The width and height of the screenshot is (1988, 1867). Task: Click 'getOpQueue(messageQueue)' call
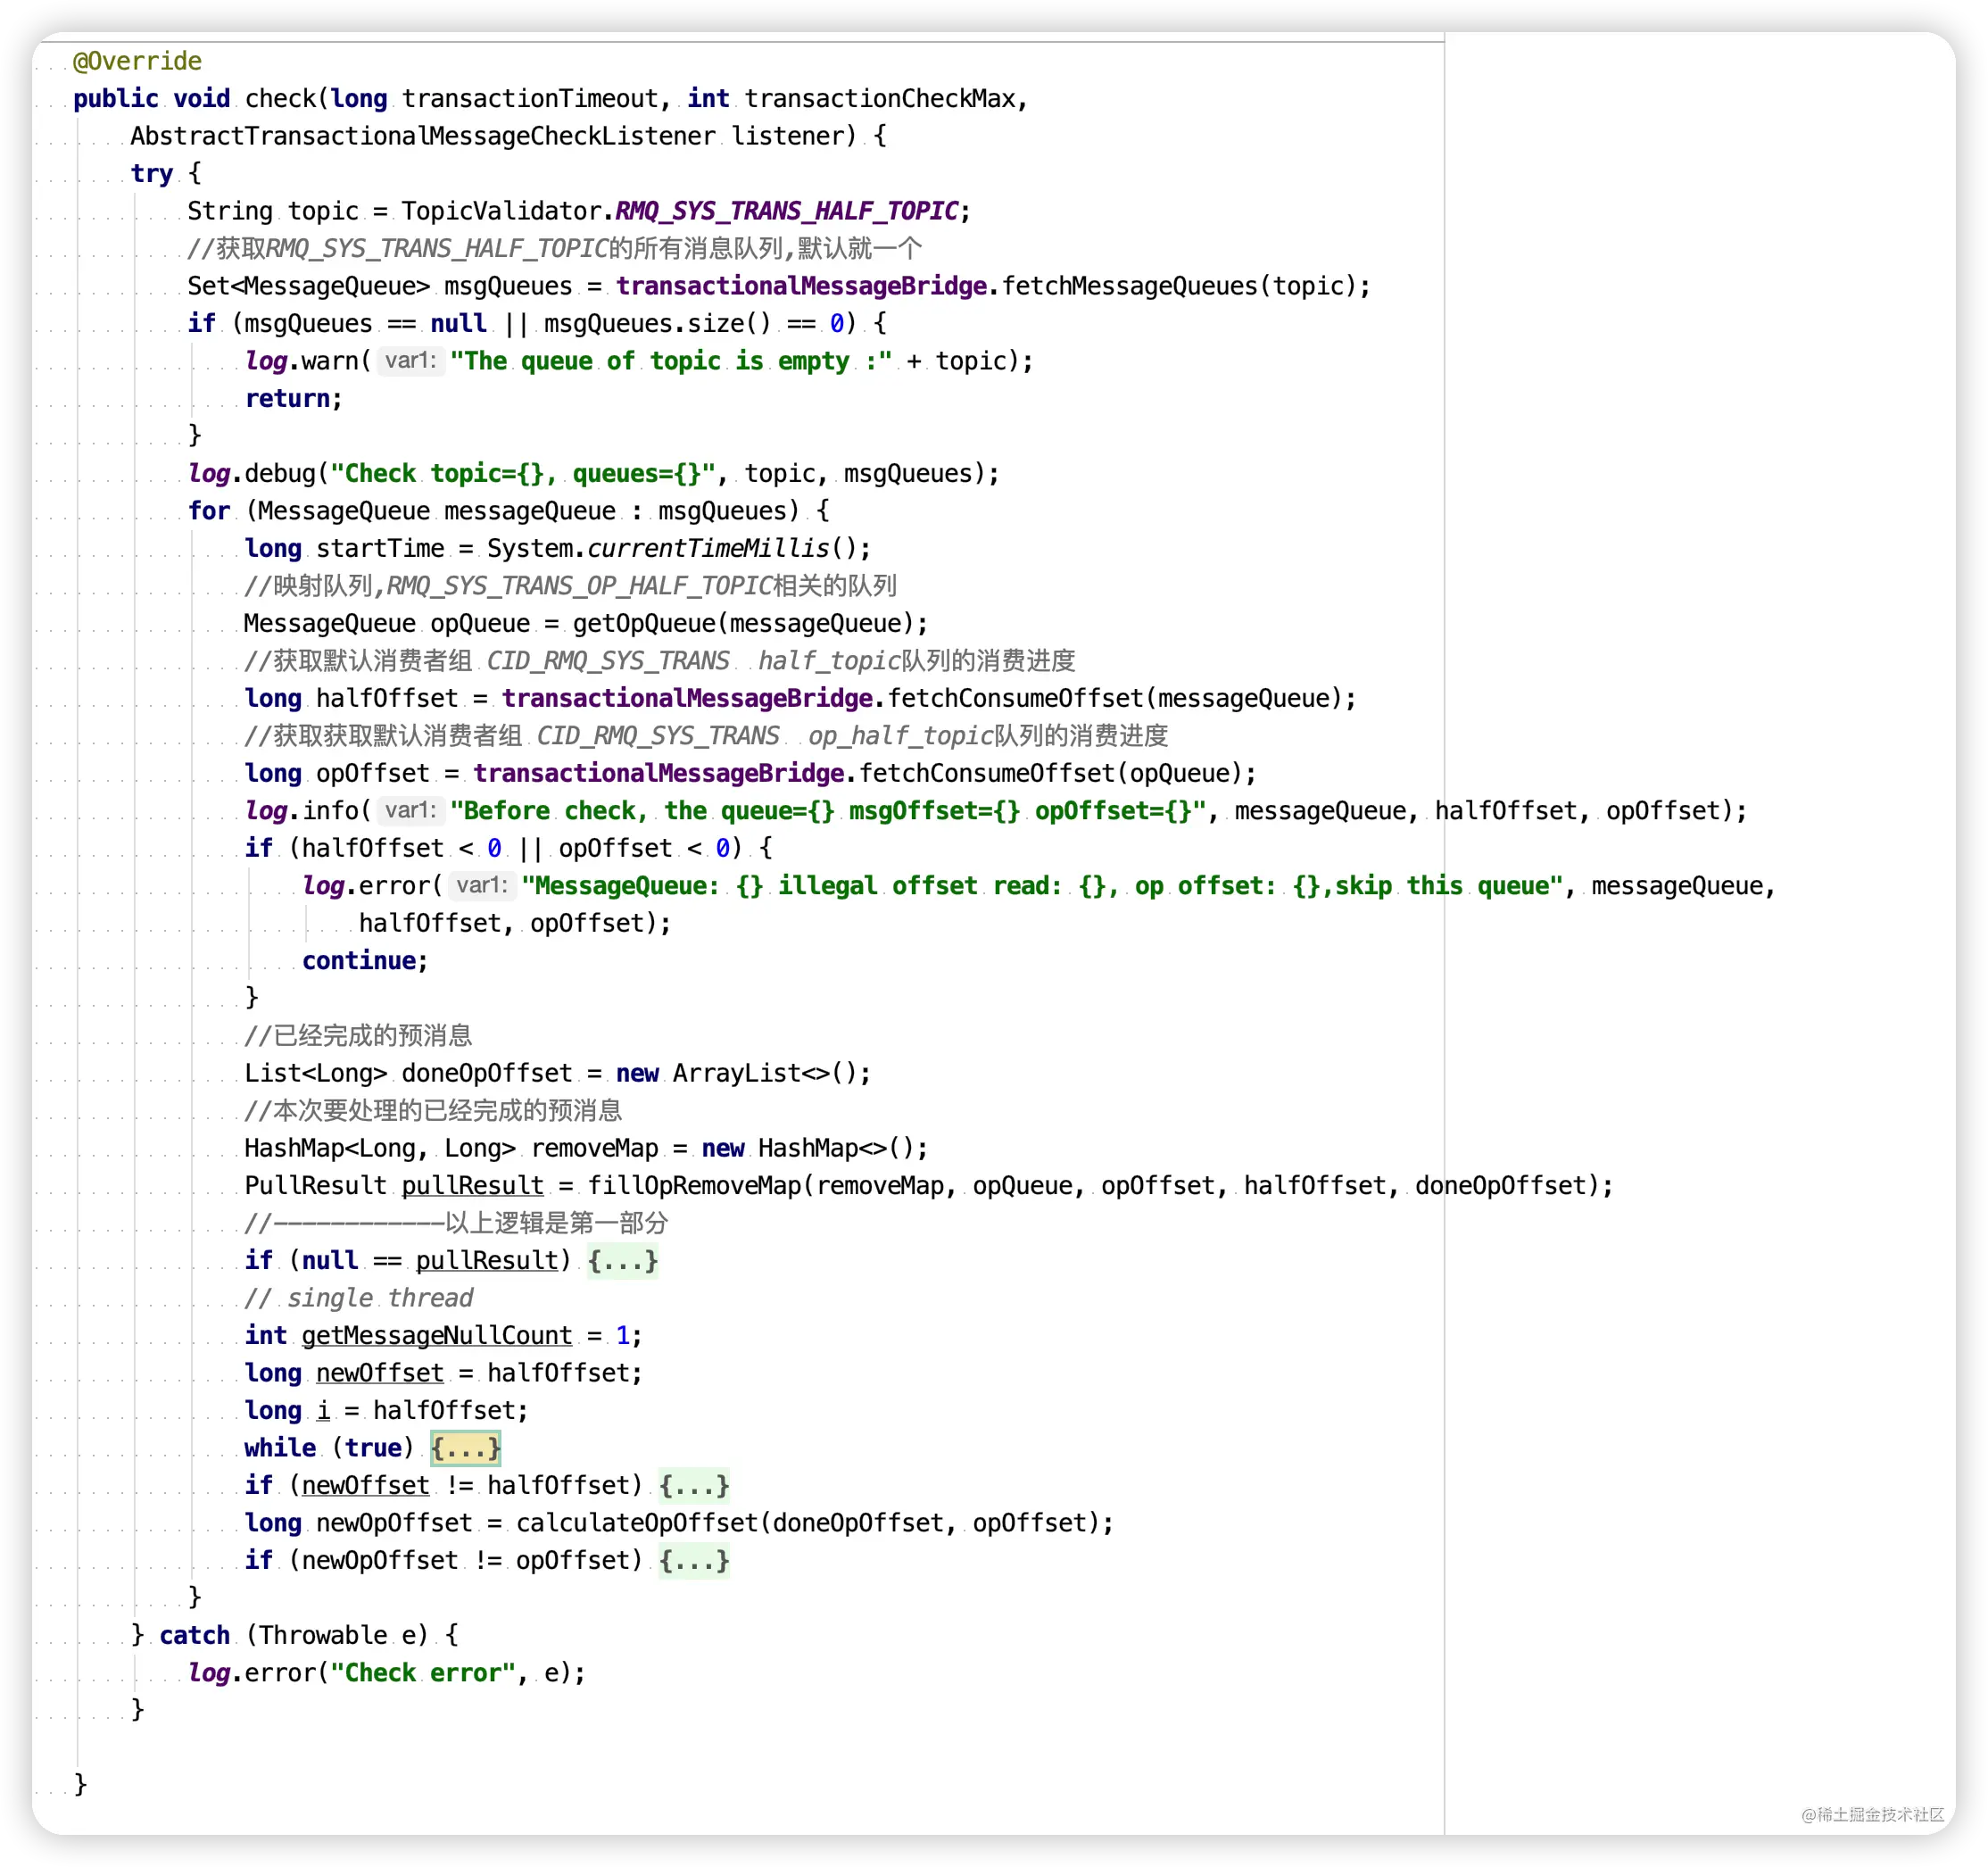point(743,623)
